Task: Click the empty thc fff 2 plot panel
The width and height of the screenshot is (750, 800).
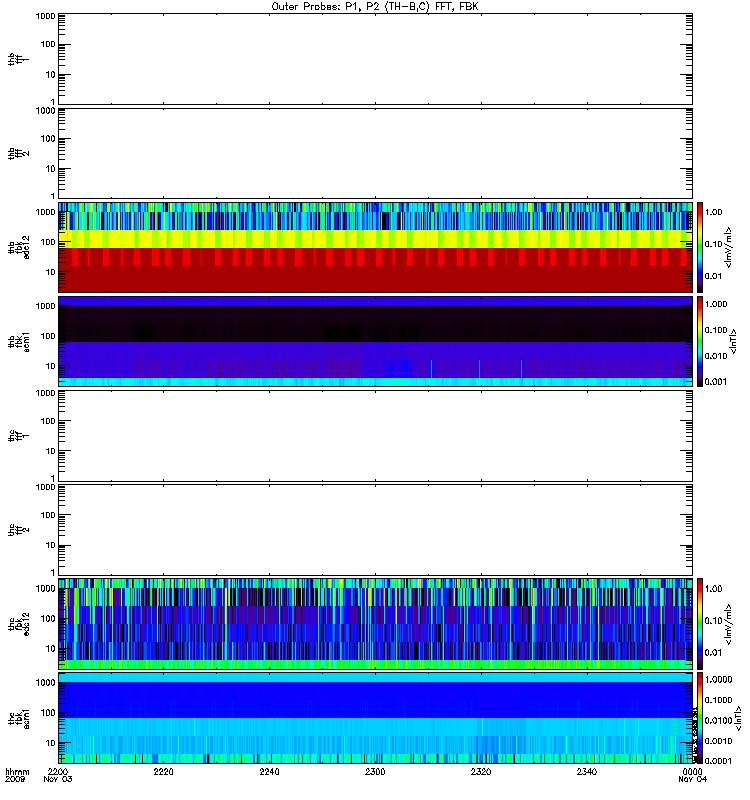Action: click(x=376, y=530)
